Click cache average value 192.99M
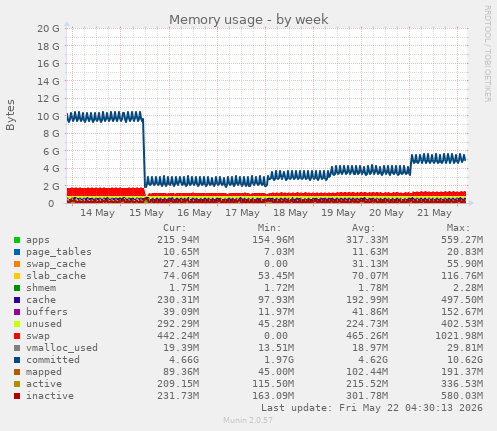Image resolution: width=497 pixels, height=431 pixels. (367, 300)
